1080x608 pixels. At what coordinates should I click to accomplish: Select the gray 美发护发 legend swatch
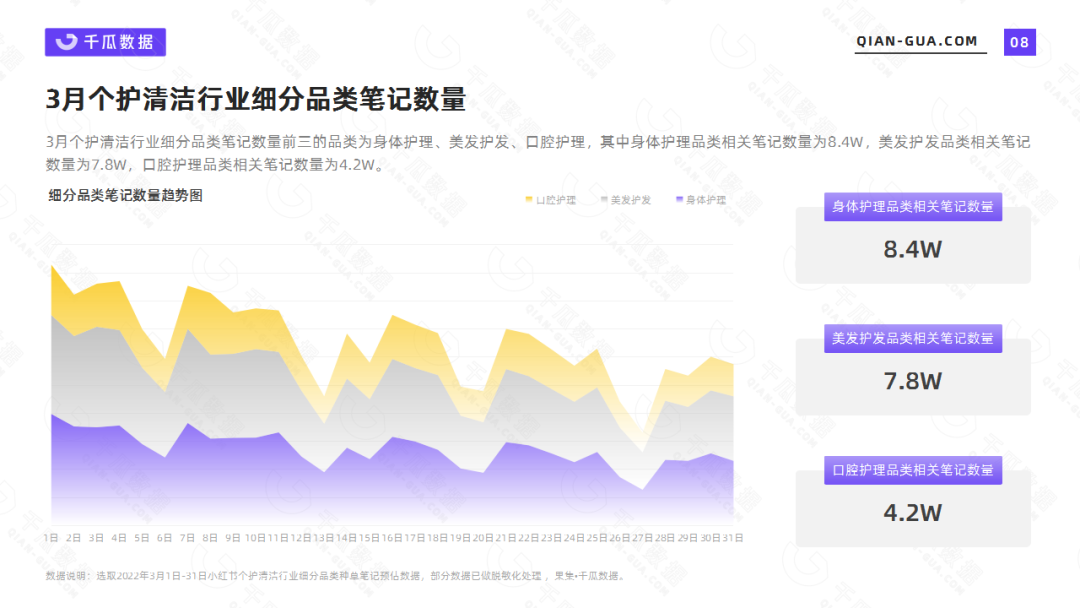coord(604,199)
